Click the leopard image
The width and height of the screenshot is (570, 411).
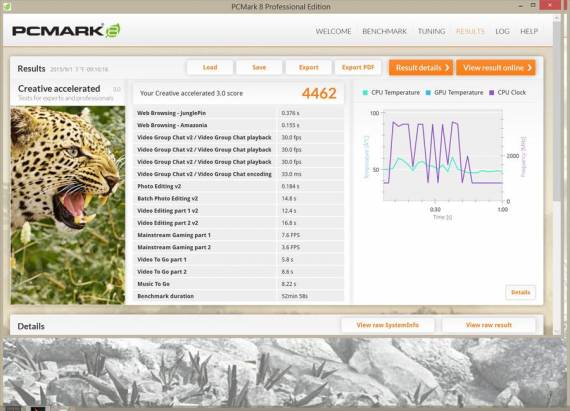(68, 205)
